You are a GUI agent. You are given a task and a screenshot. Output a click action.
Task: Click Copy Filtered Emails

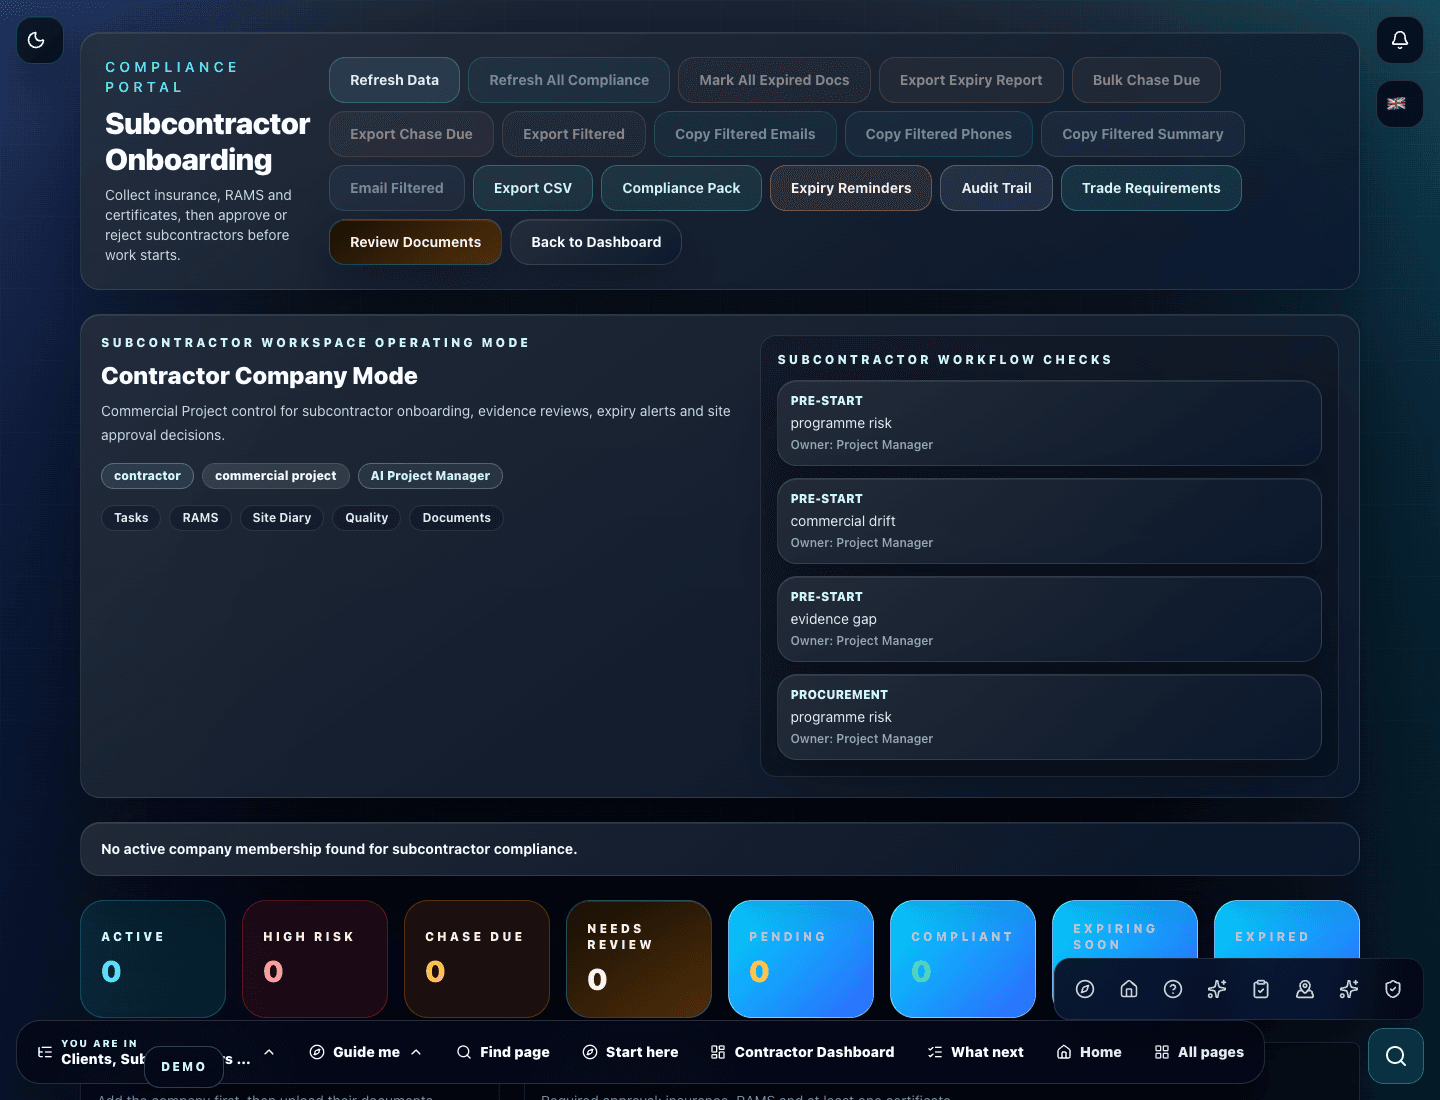[745, 134]
